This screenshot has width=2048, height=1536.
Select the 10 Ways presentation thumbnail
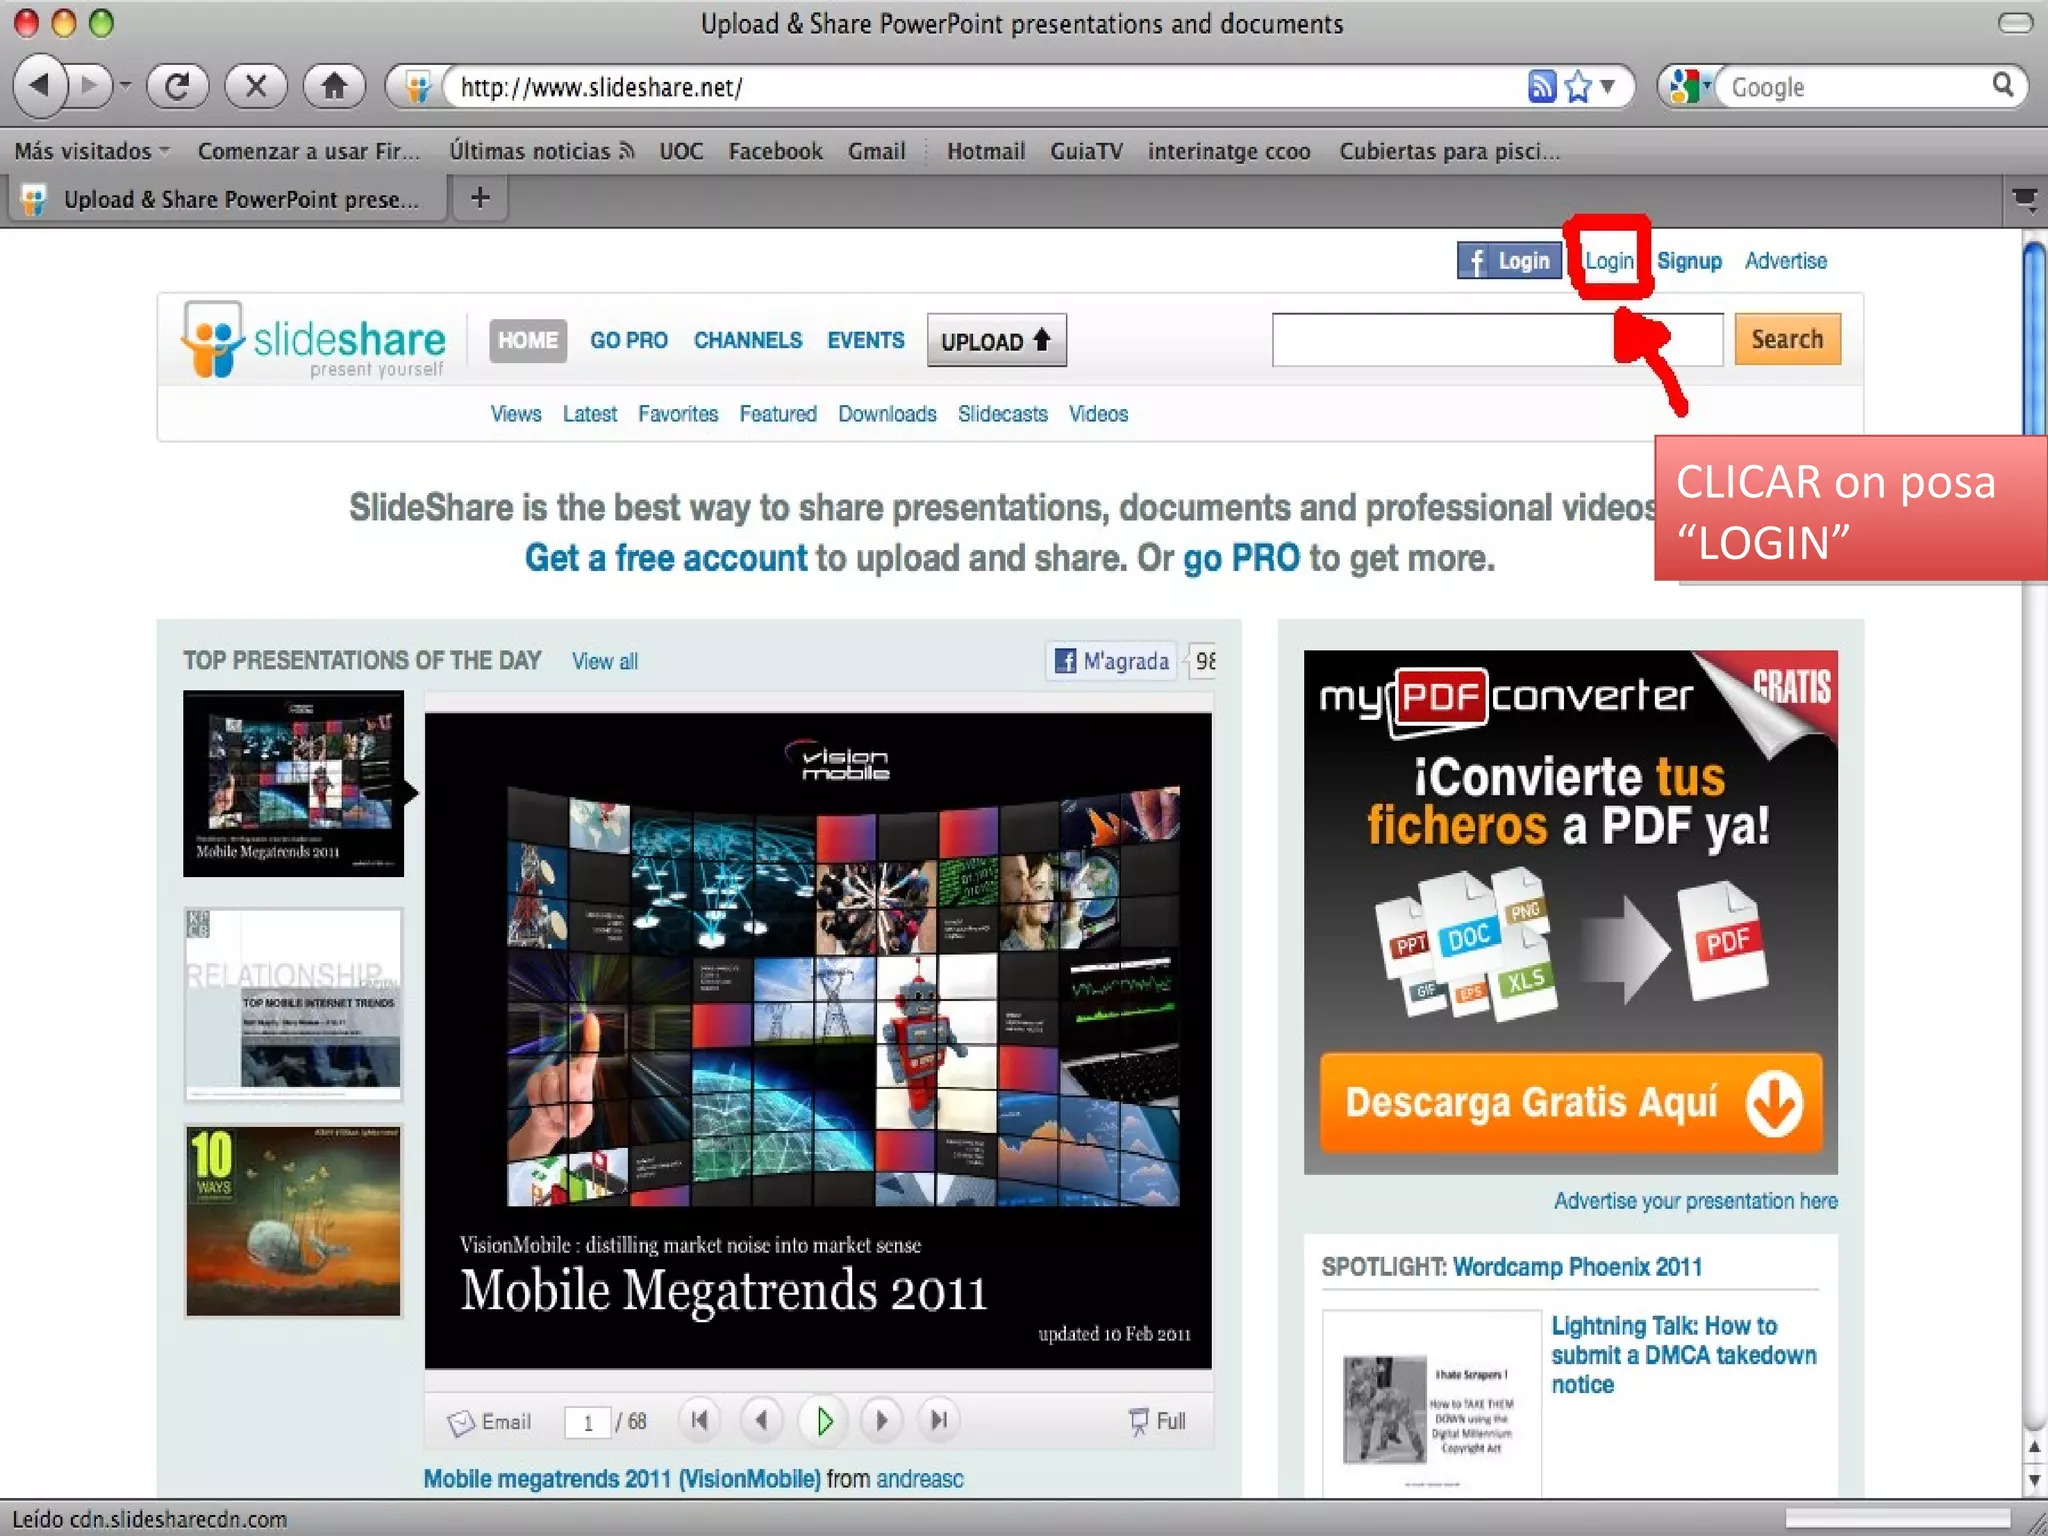point(293,1221)
